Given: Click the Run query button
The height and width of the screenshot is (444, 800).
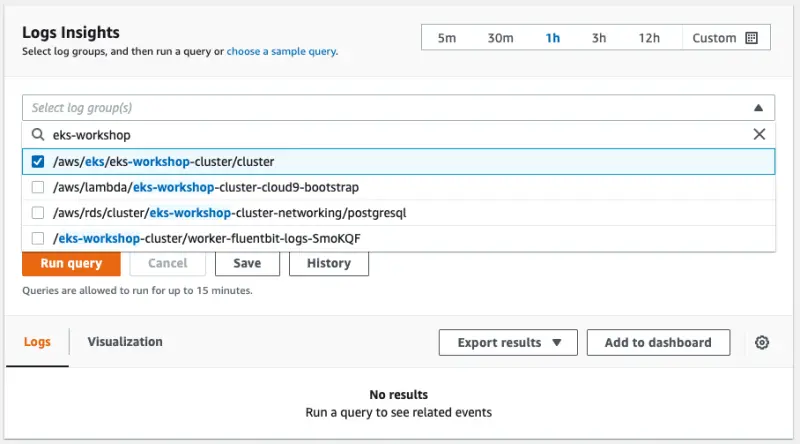Looking at the screenshot, I should (71, 263).
